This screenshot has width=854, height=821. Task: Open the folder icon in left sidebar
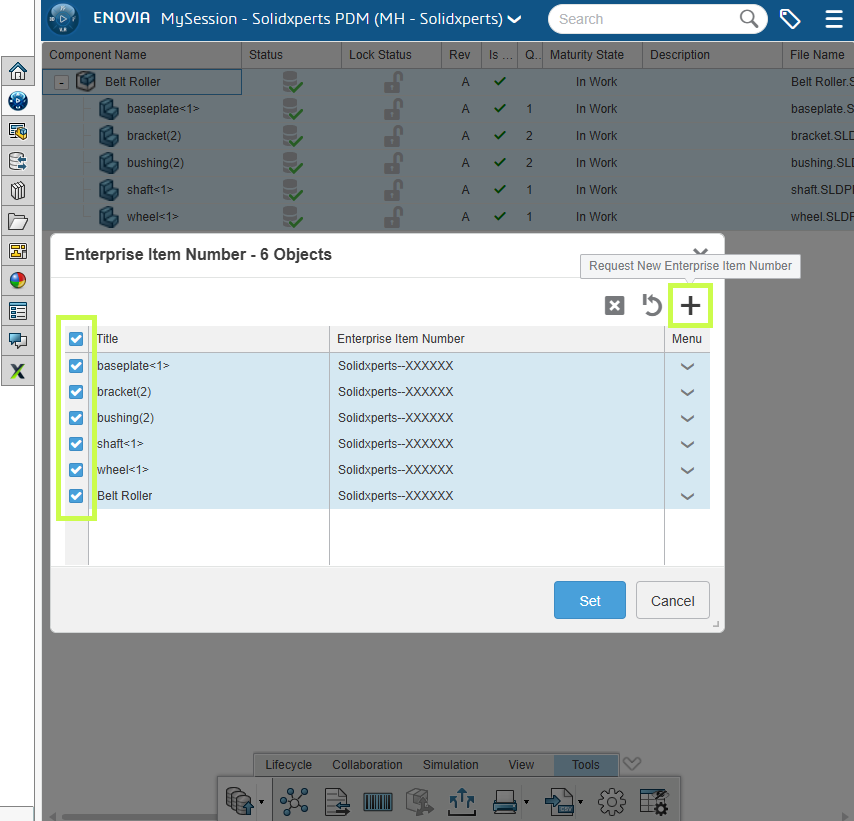pos(18,221)
